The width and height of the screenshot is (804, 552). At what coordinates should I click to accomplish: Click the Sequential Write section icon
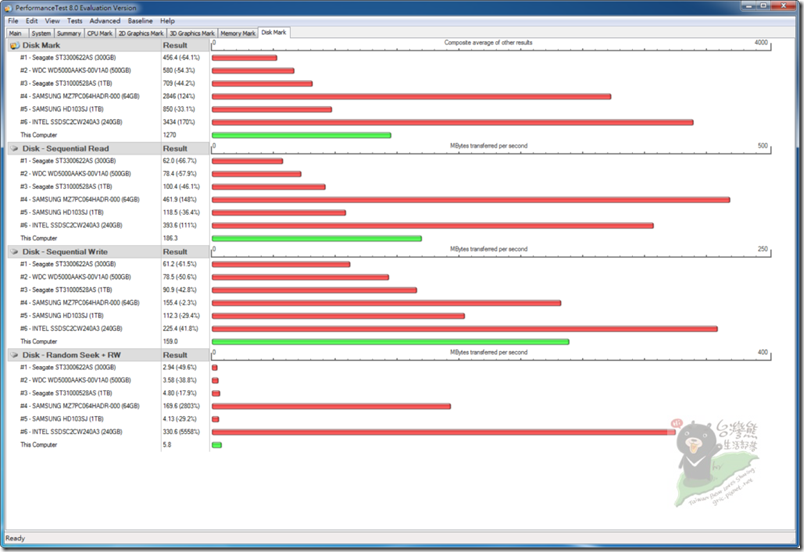tap(14, 252)
